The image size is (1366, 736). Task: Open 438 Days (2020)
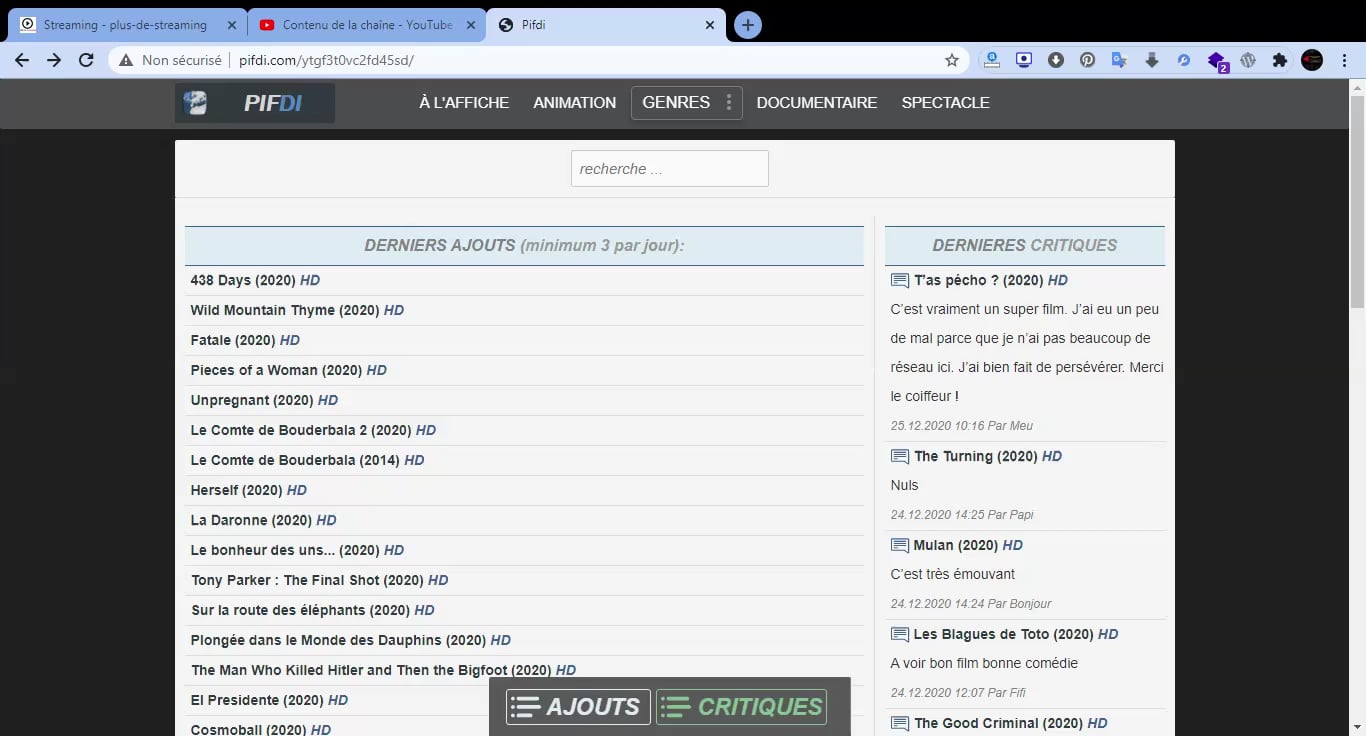(x=255, y=280)
